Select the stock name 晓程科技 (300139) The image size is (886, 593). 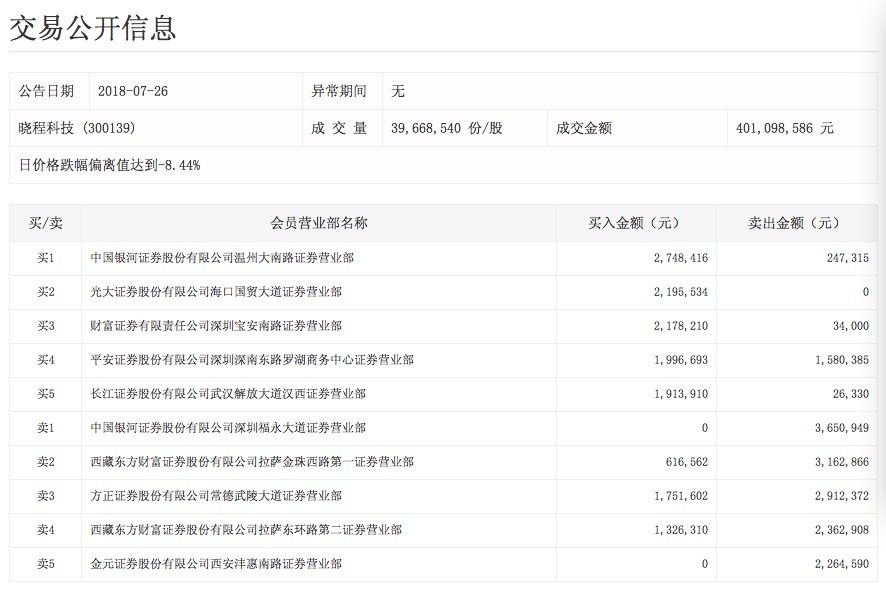tap(77, 128)
